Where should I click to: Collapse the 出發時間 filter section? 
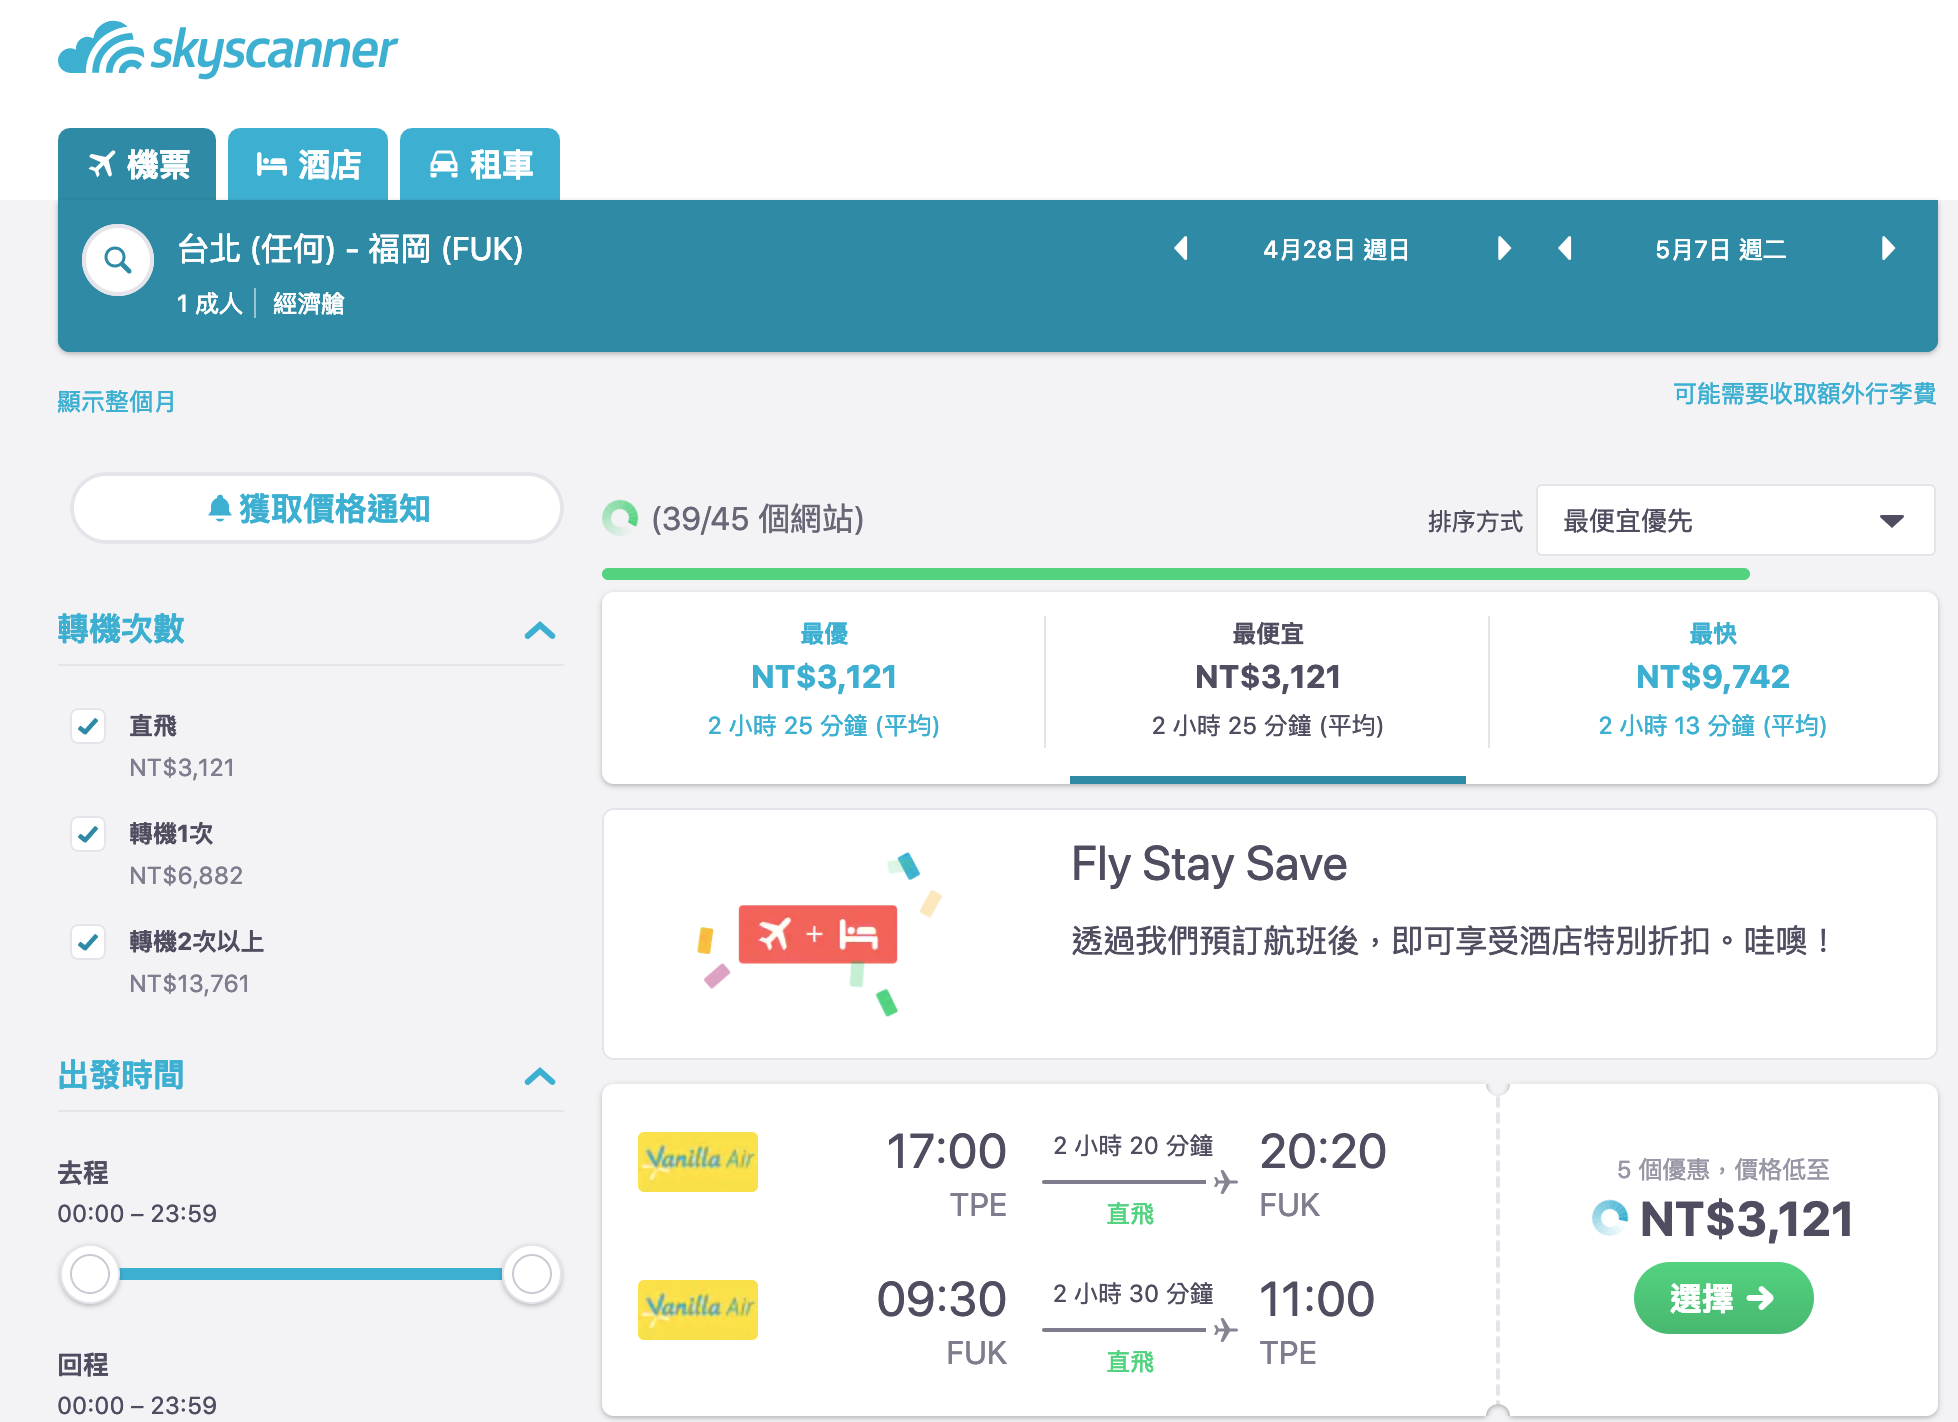[x=540, y=1076]
